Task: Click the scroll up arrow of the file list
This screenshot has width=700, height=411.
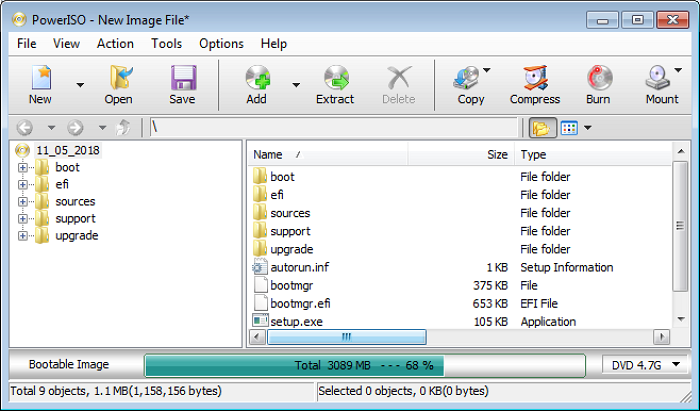Action: pyautogui.click(x=681, y=151)
